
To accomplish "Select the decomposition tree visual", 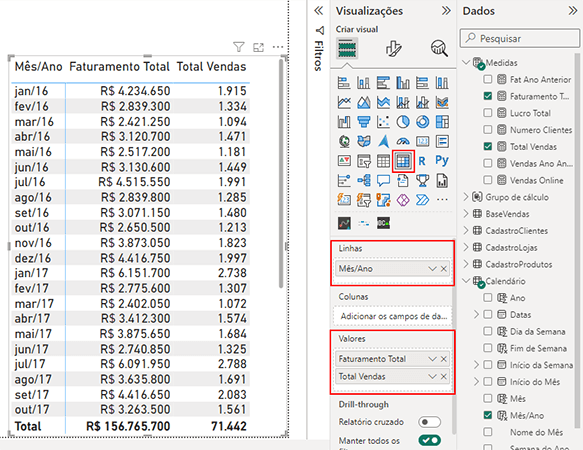I will (364, 181).
